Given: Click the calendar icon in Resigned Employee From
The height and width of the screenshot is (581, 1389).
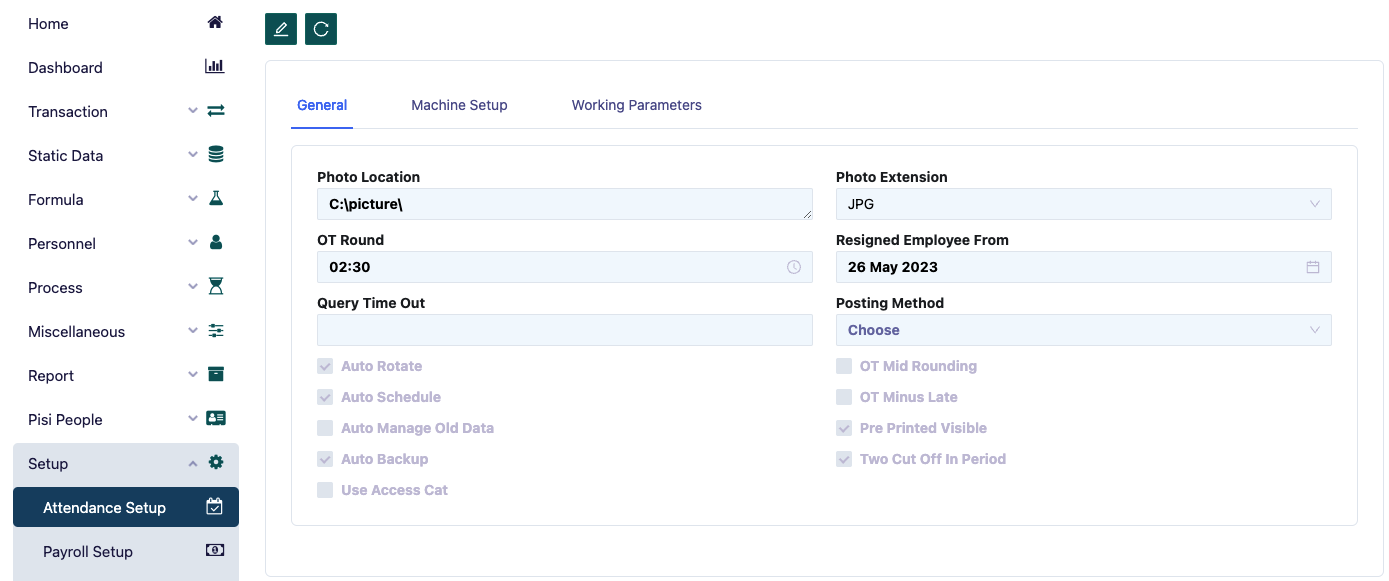Looking at the screenshot, I should (x=1313, y=267).
